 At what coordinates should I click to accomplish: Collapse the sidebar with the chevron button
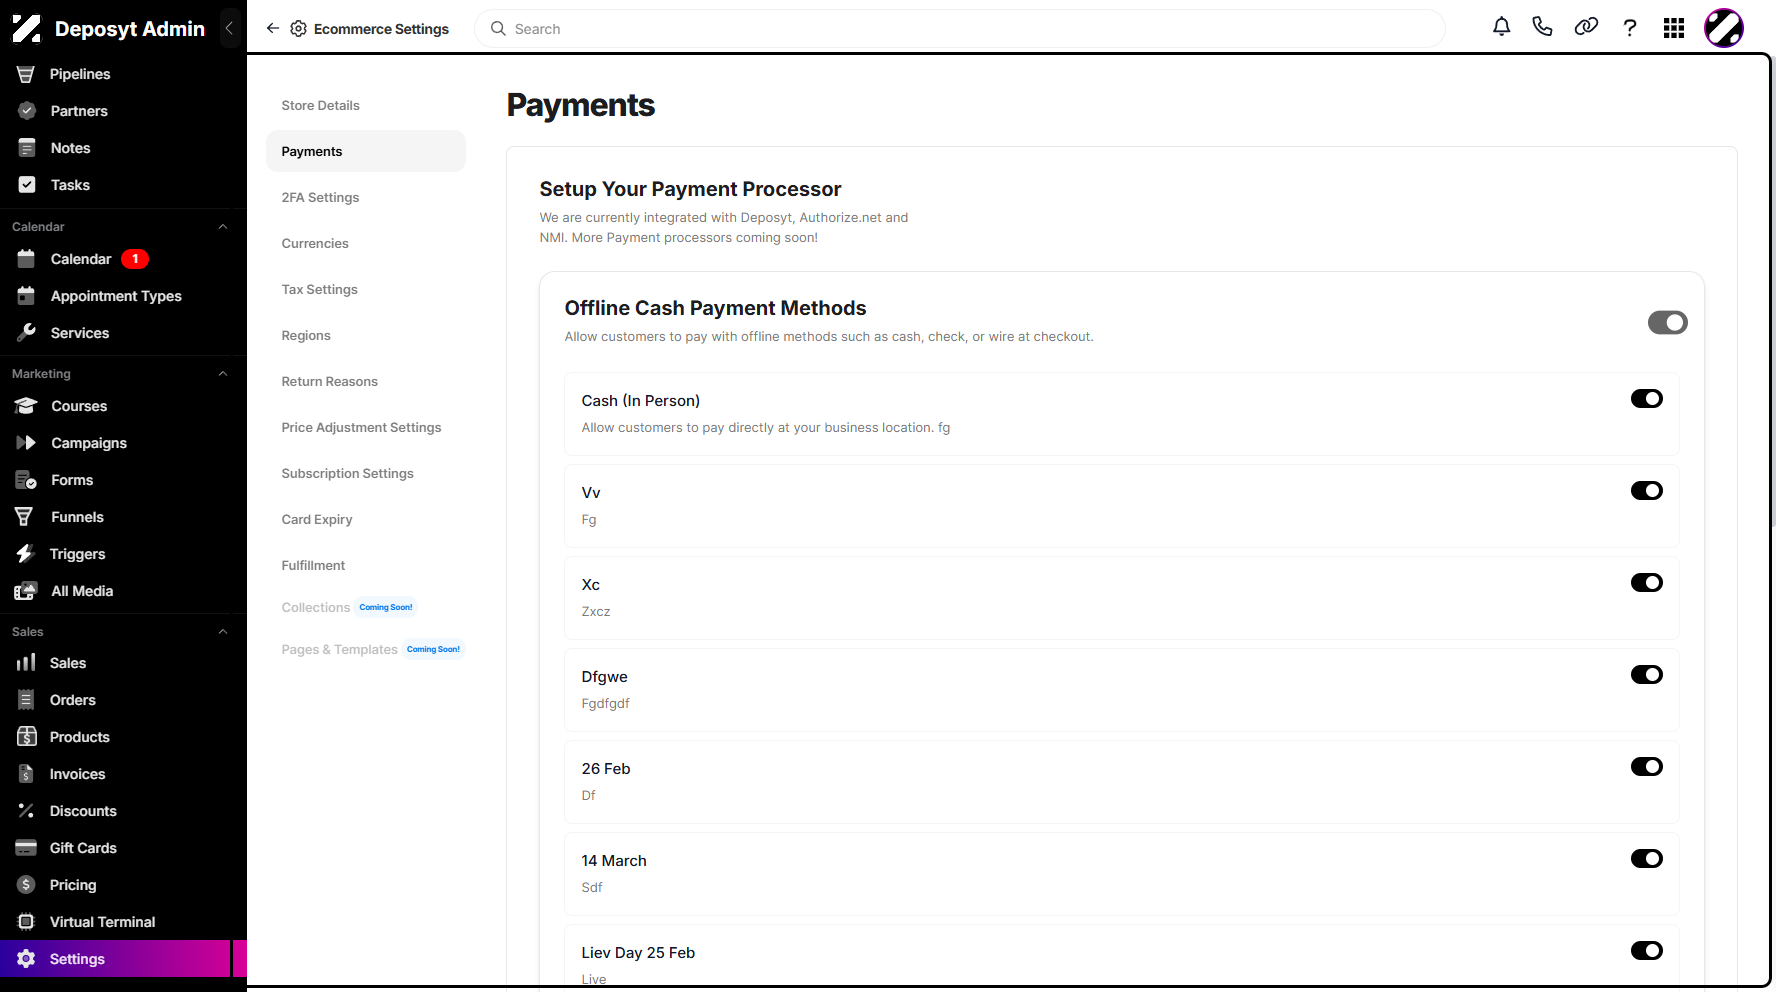point(229,28)
